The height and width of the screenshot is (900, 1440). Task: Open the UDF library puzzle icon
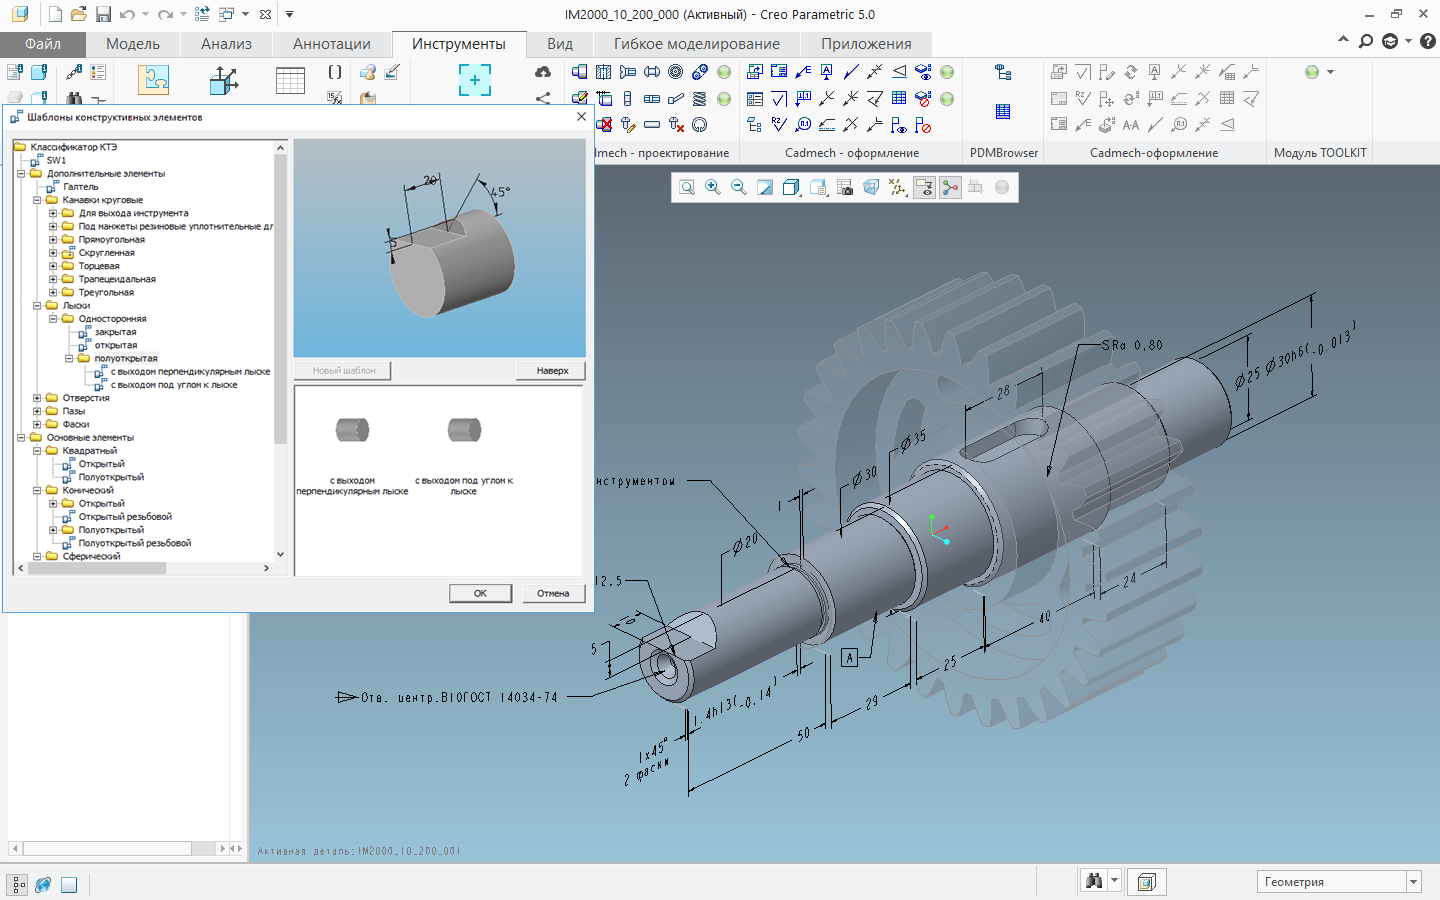[153, 80]
